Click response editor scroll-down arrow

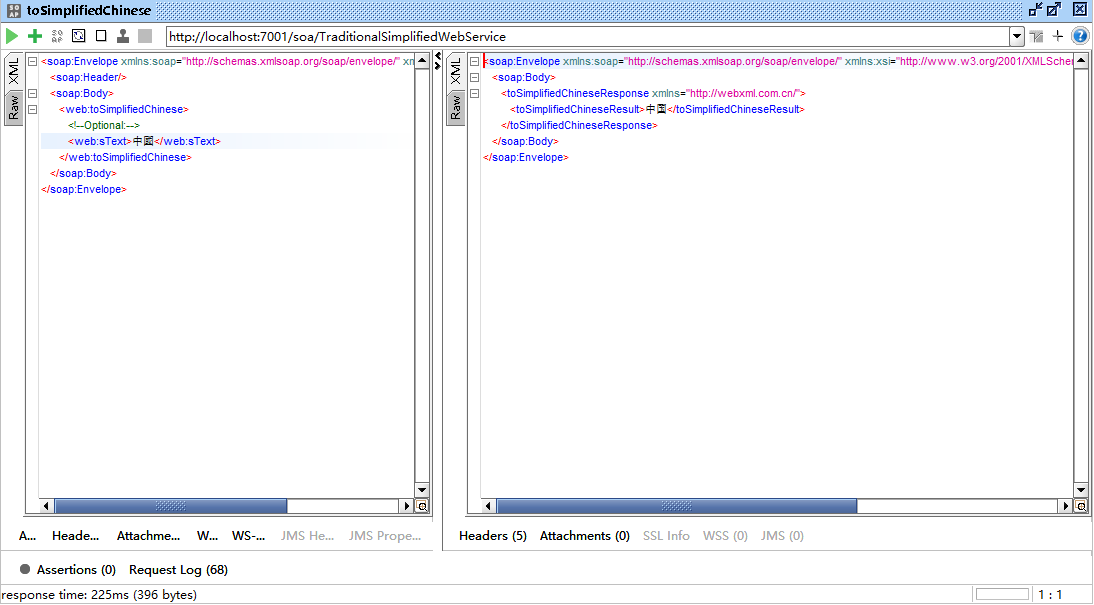point(1081,490)
